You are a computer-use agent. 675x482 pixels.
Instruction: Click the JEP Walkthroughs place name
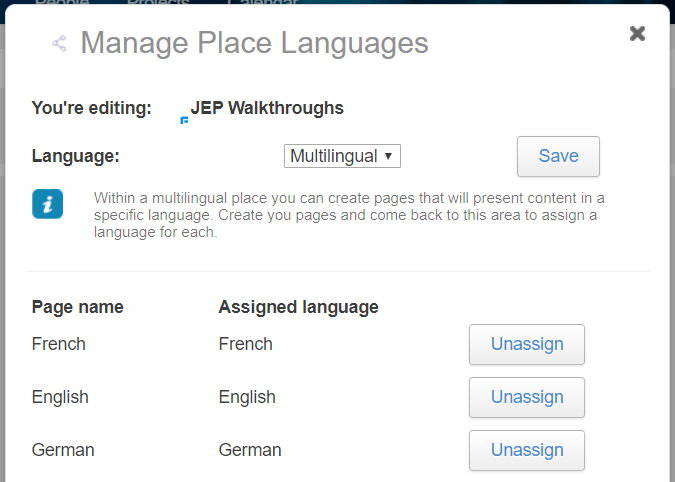click(267, 108)
